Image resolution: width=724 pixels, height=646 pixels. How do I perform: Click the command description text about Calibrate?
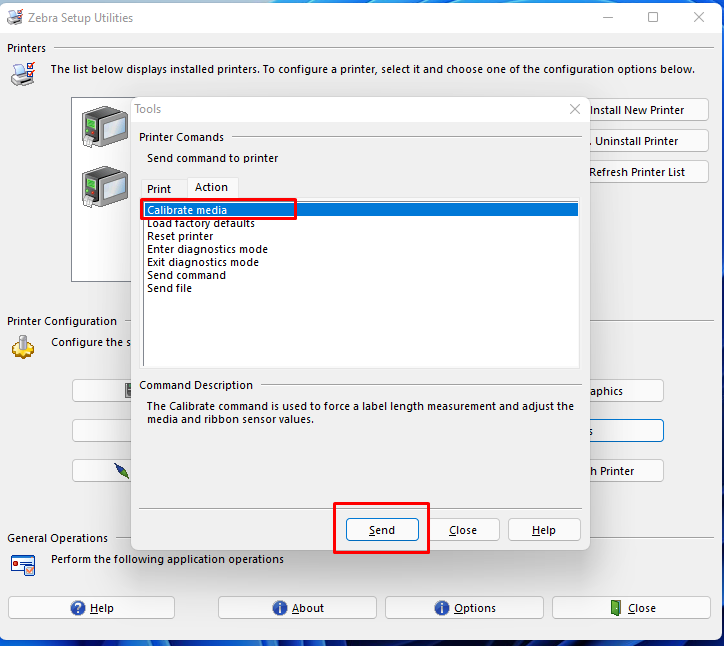coord(360,412)
